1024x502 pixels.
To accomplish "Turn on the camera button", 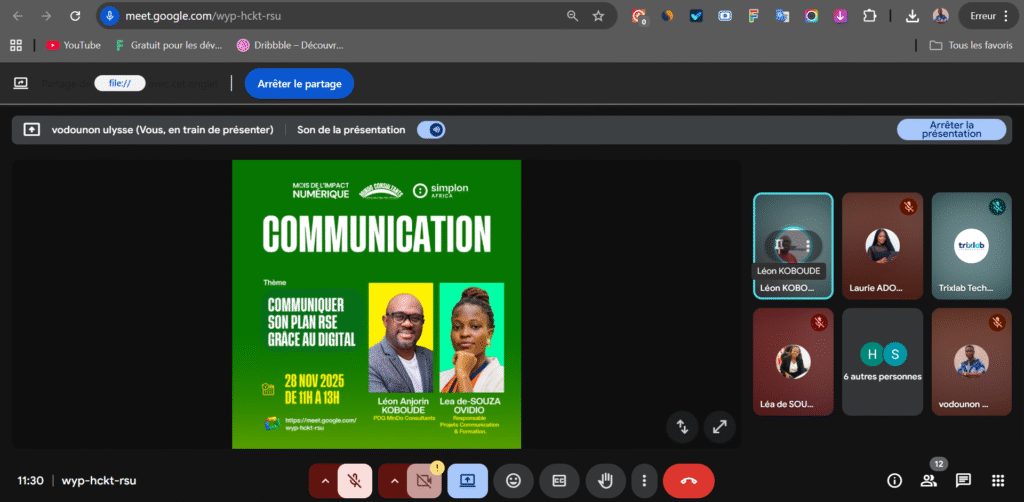I will 424,481.
